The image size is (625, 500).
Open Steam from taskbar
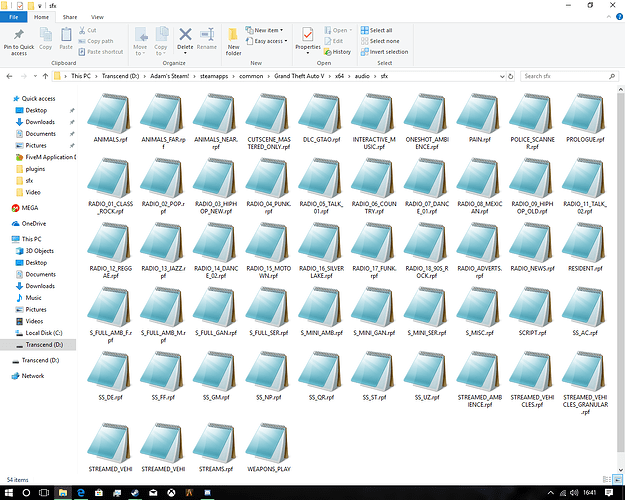pyautogui.click(x=135, y=493)
